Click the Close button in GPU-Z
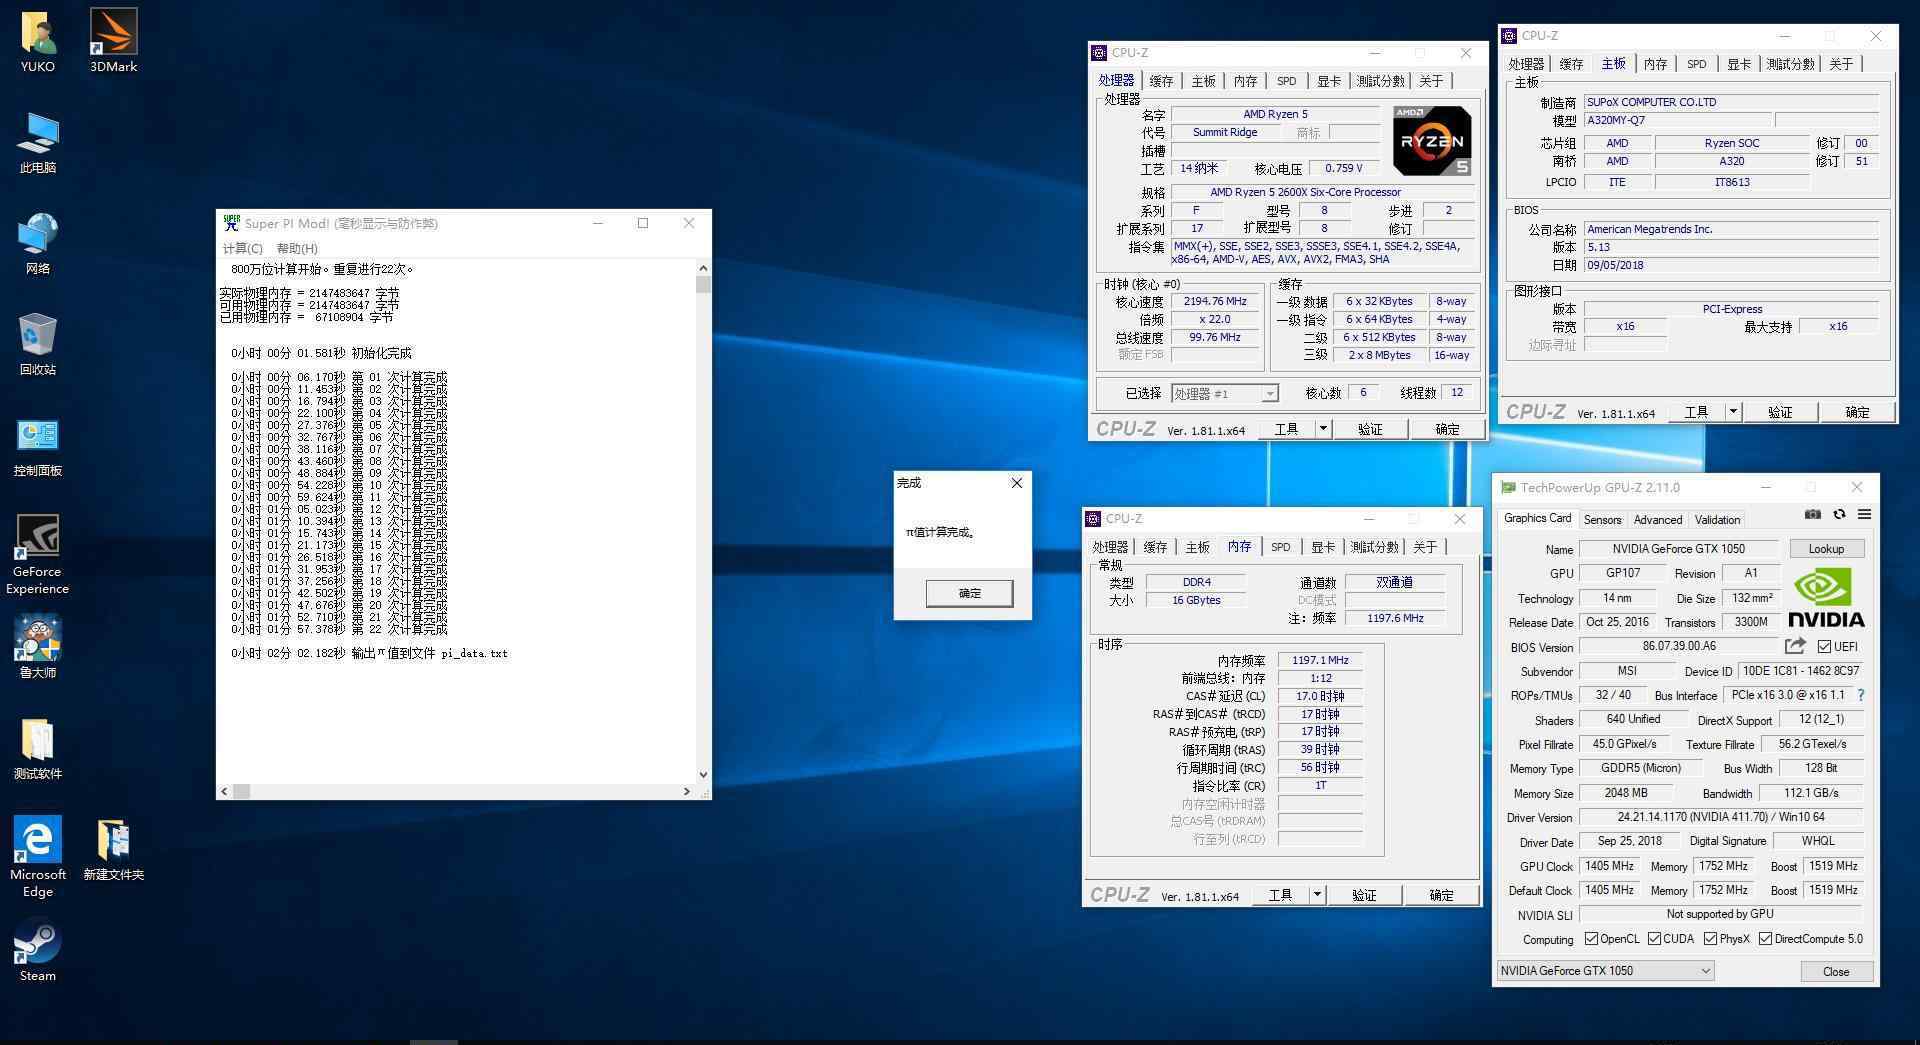 coord(1836,972)
